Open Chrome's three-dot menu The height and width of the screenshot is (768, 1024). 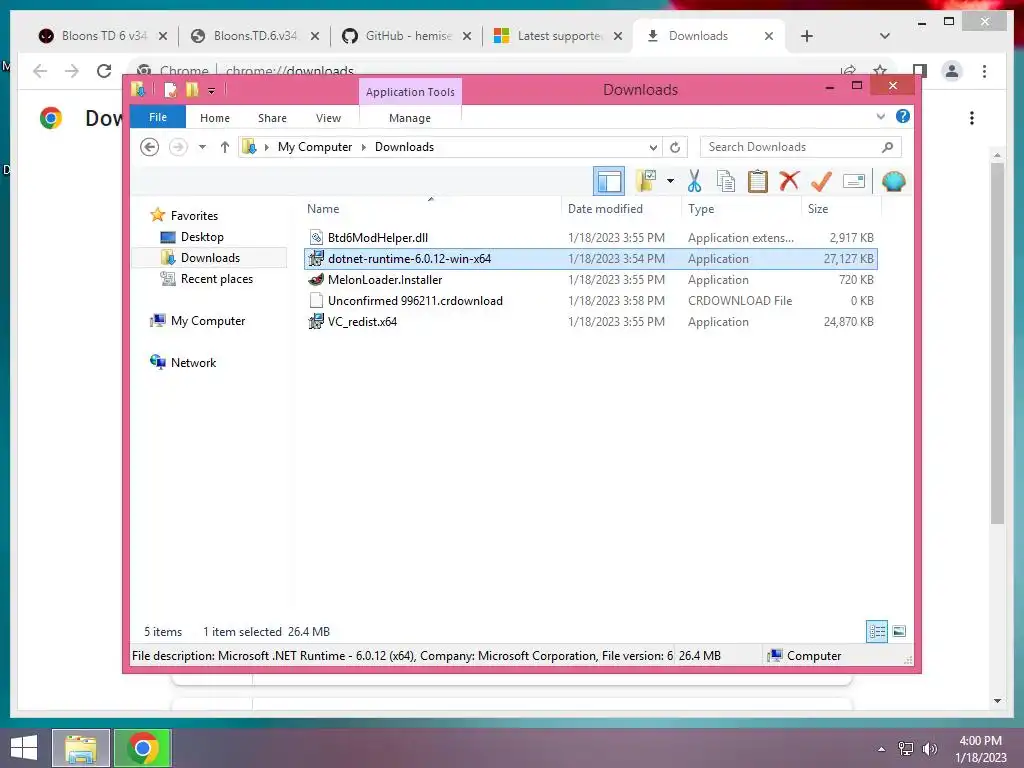984,71
